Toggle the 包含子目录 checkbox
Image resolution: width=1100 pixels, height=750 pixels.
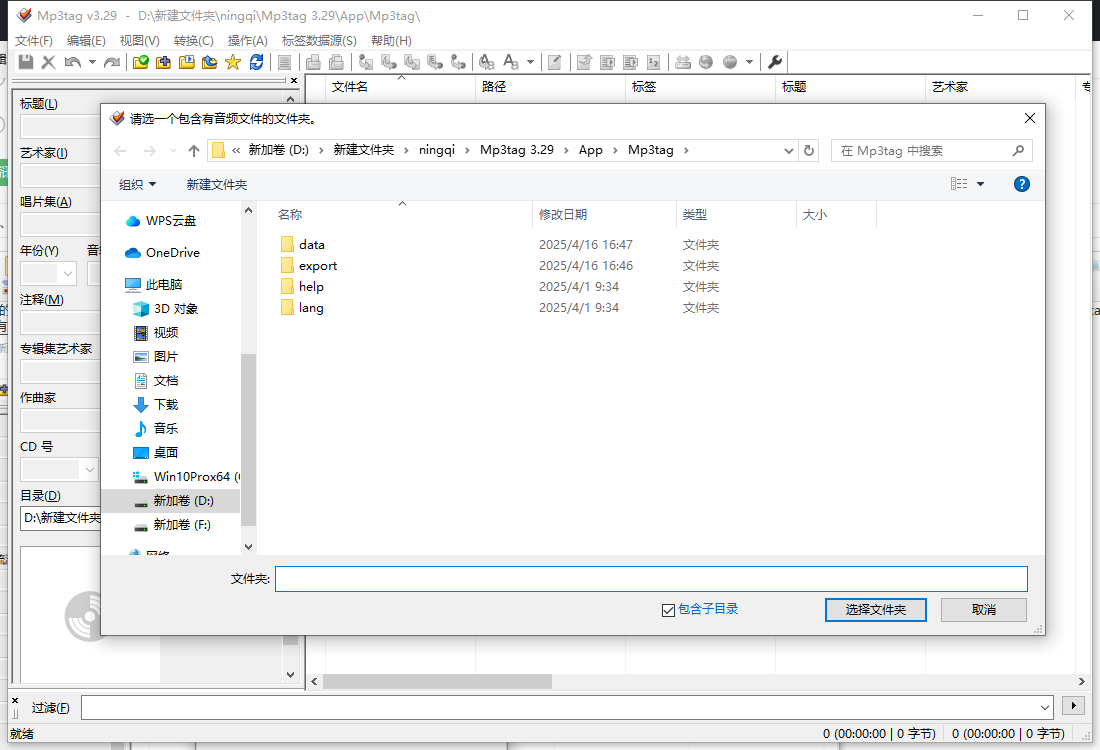[x=668, y=610]
